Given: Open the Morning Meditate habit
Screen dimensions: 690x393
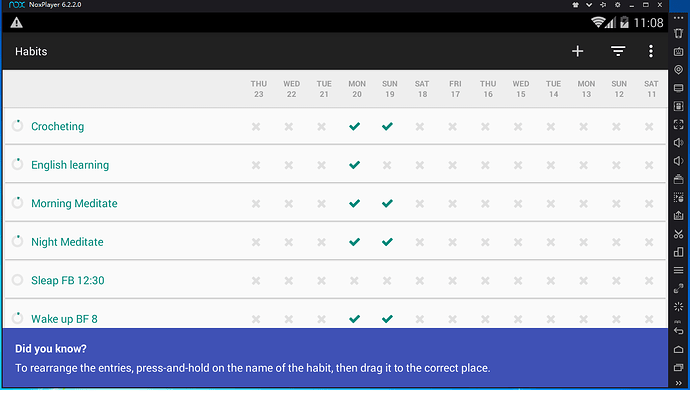Looking at the screenshot, I should coord(74,203).
